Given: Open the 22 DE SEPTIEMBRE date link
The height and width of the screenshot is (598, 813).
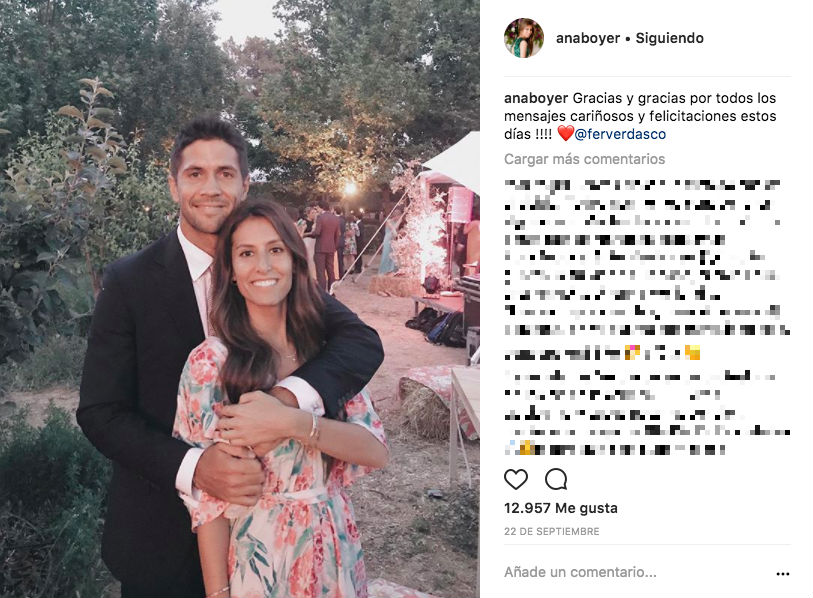Looking at the screenshot, I should click(x=552, y=532).
